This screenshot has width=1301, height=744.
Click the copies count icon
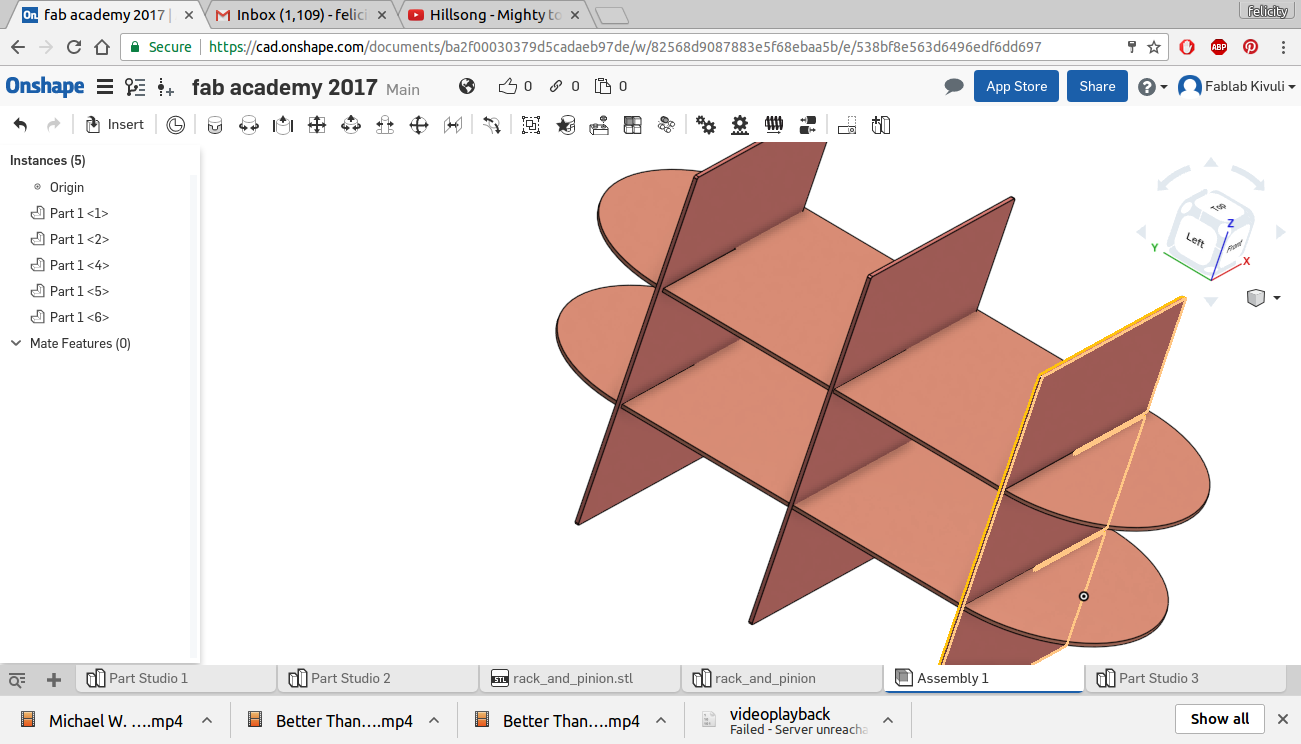click(x=603, y=86)
